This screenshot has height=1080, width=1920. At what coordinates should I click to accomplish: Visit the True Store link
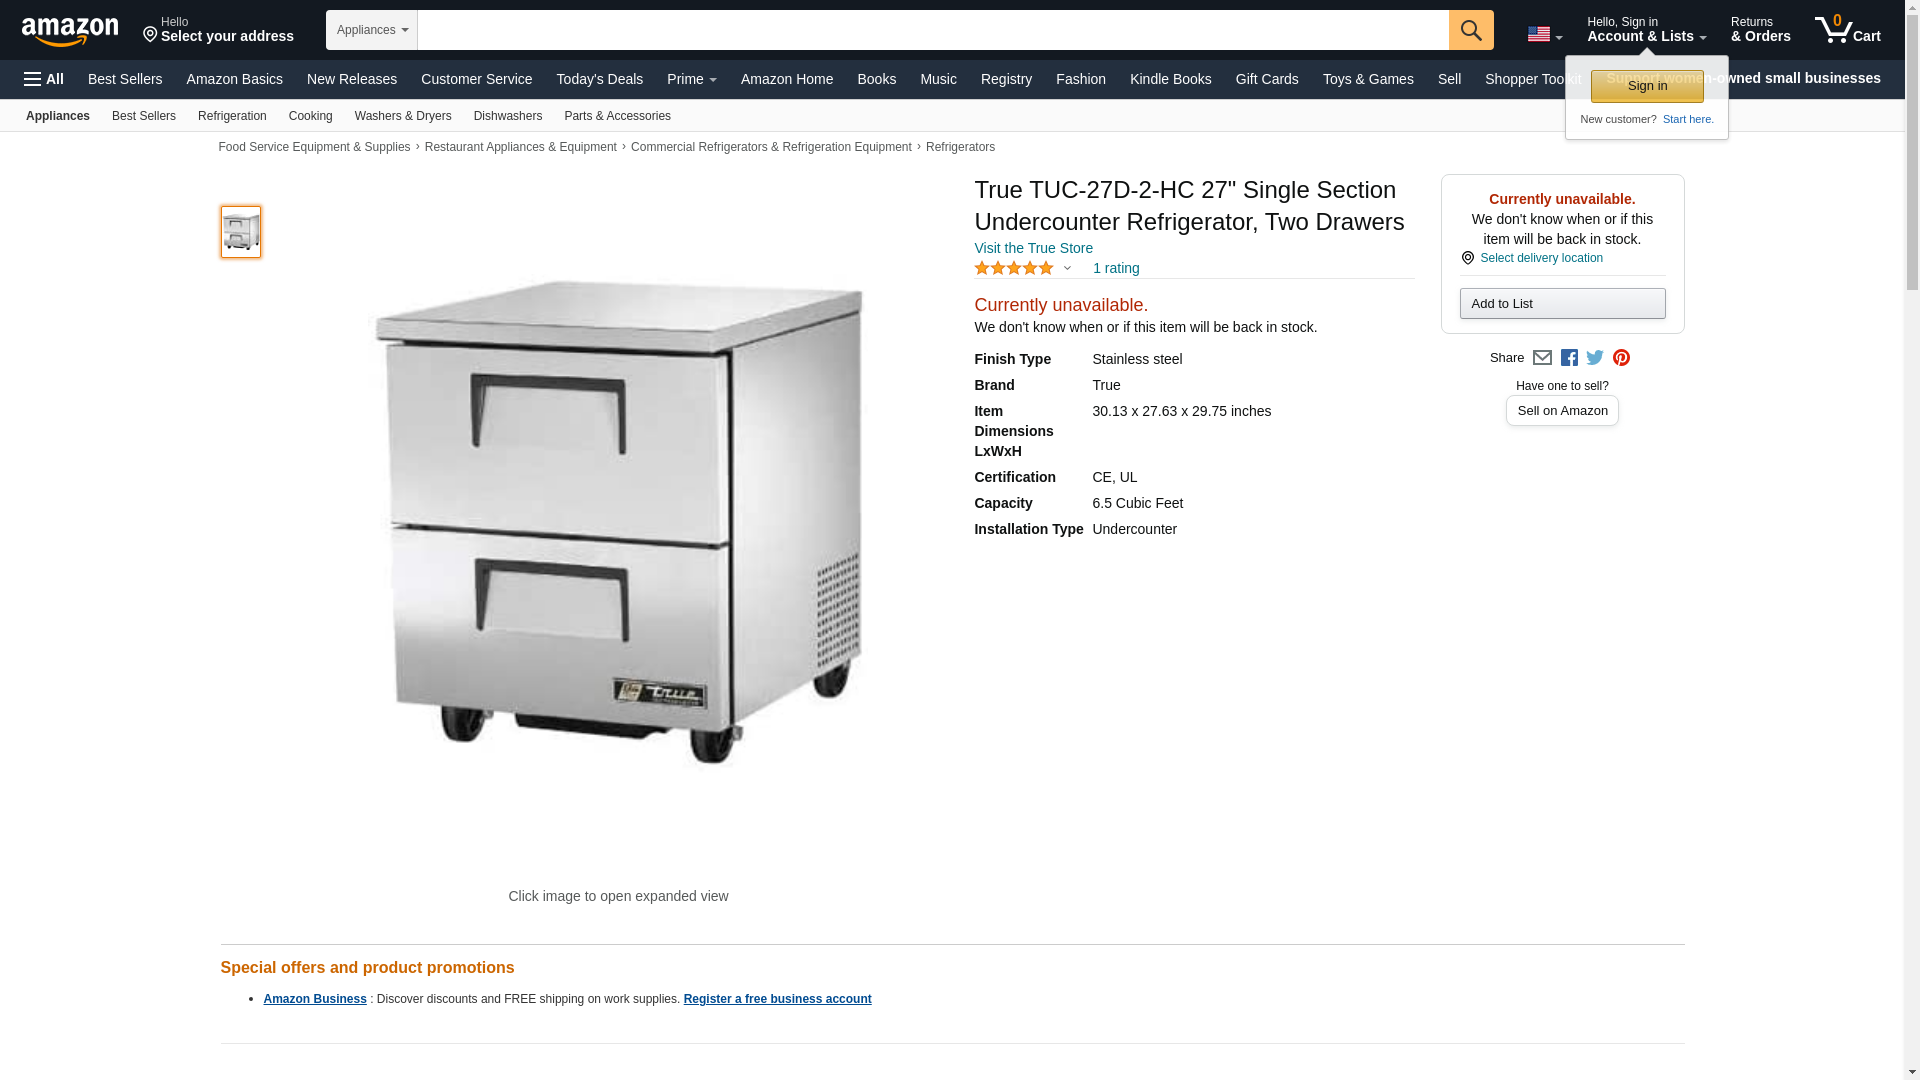(x=1033, y=248)
